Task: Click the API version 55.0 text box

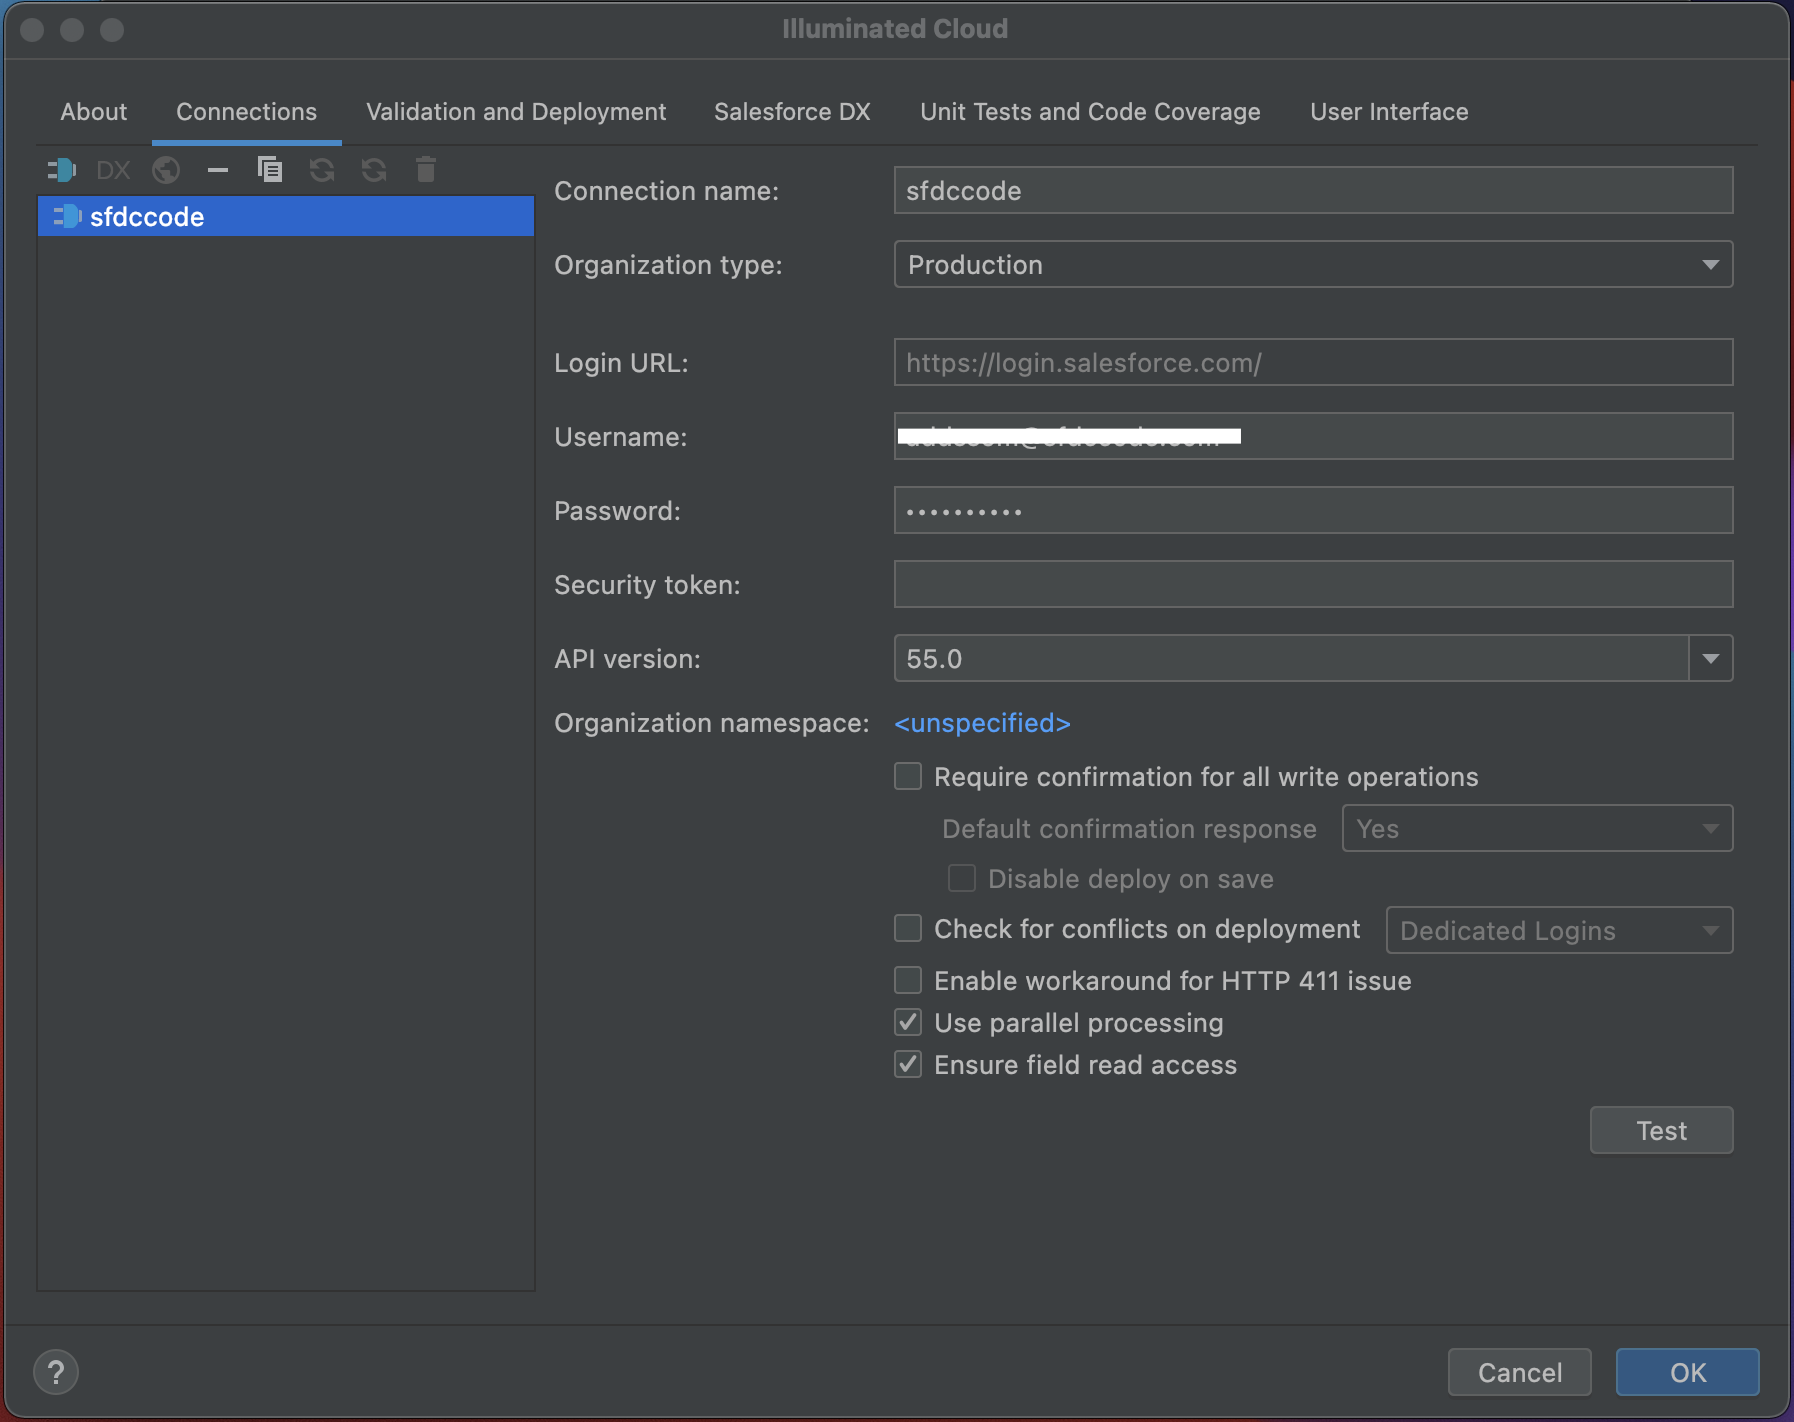Action: click(1291, 658)
